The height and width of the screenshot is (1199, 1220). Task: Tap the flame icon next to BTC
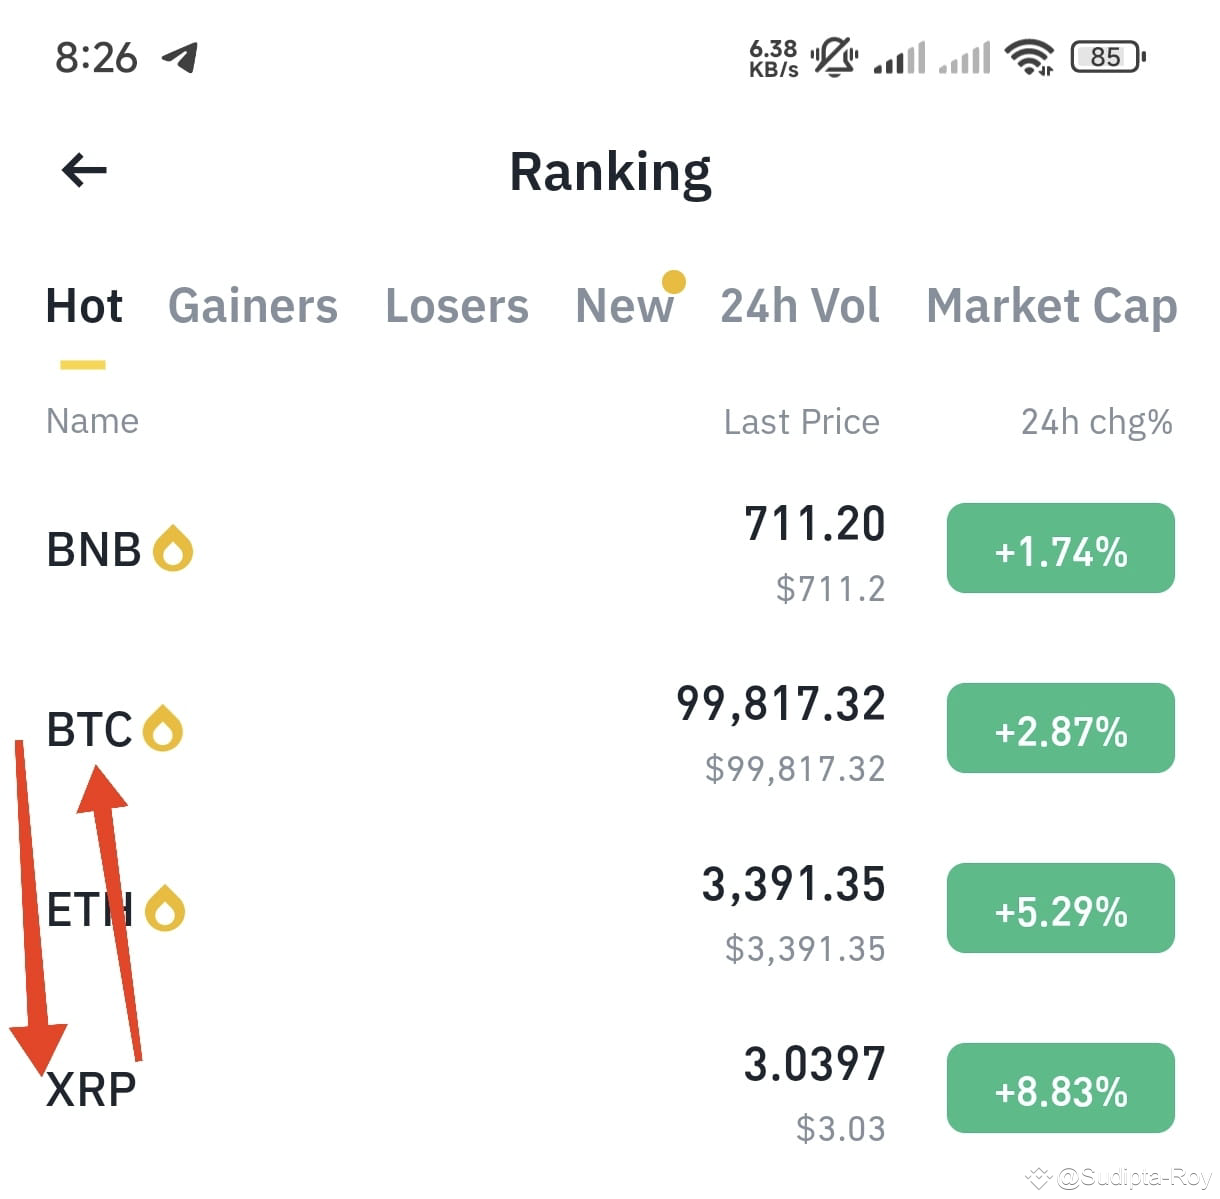point(163,728)
